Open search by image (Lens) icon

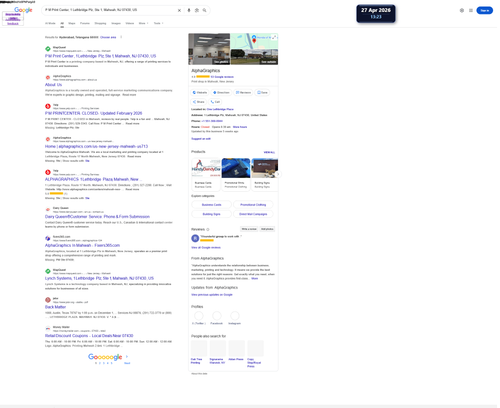(x=197, y=10)
